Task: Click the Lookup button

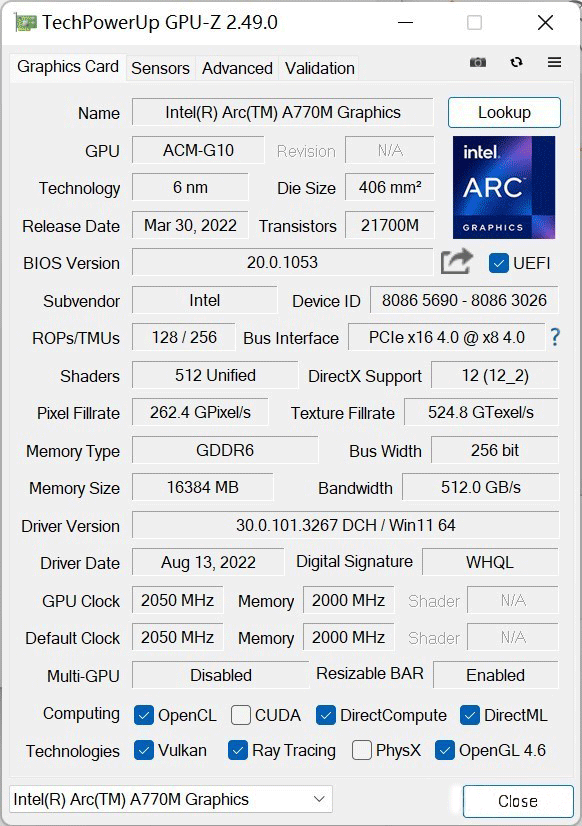Action: 504,112
